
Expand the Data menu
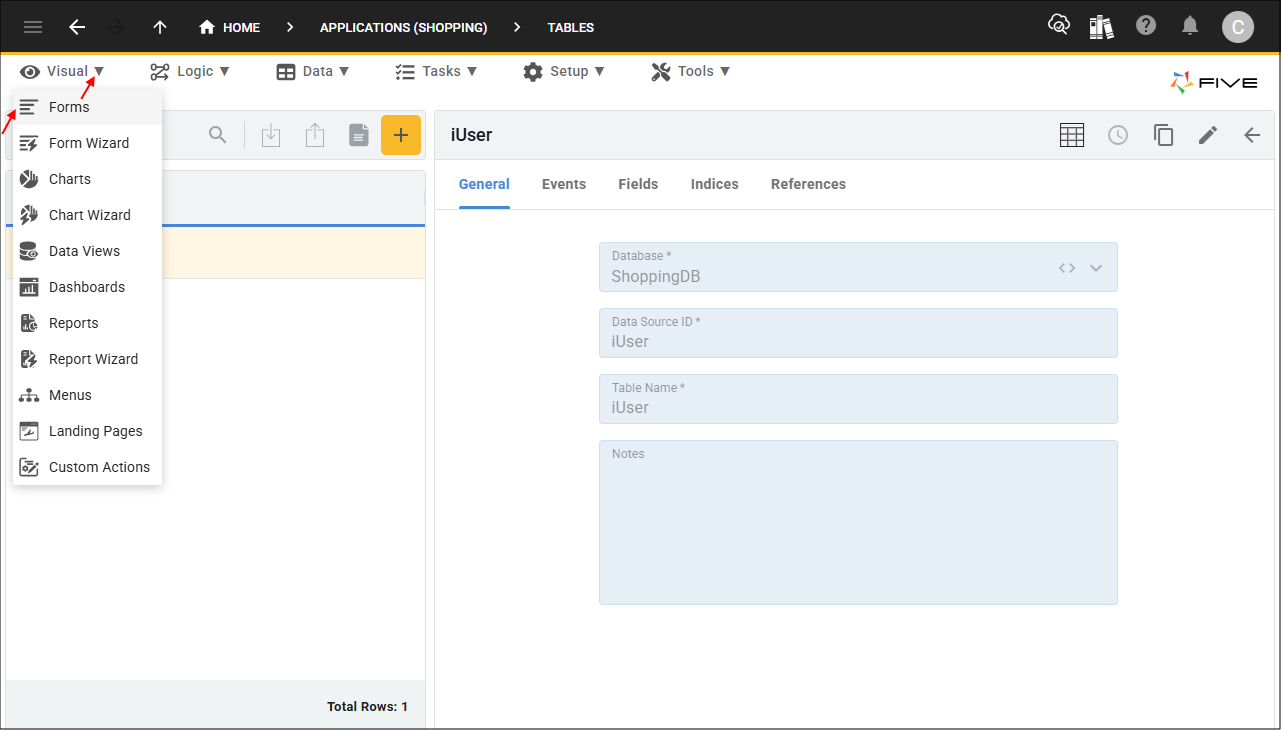pyautogui.click(x=313, y=71)
